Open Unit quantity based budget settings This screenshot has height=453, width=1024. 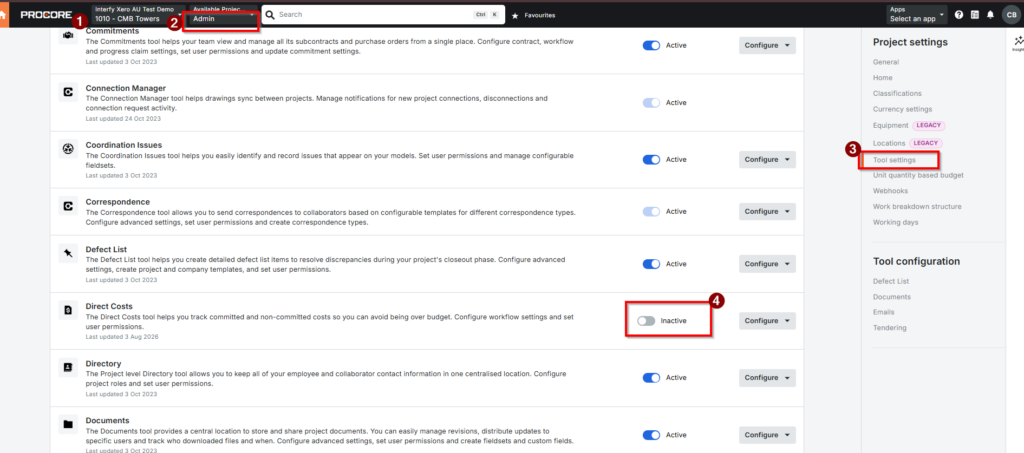coord(918,175)
